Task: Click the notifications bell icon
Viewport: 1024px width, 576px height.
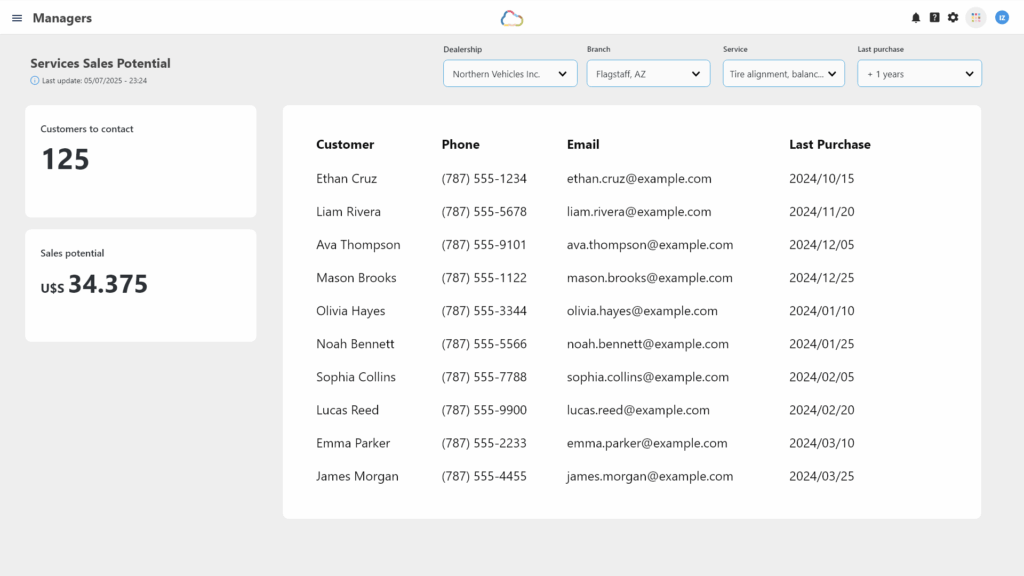Action: coord(916,18)
